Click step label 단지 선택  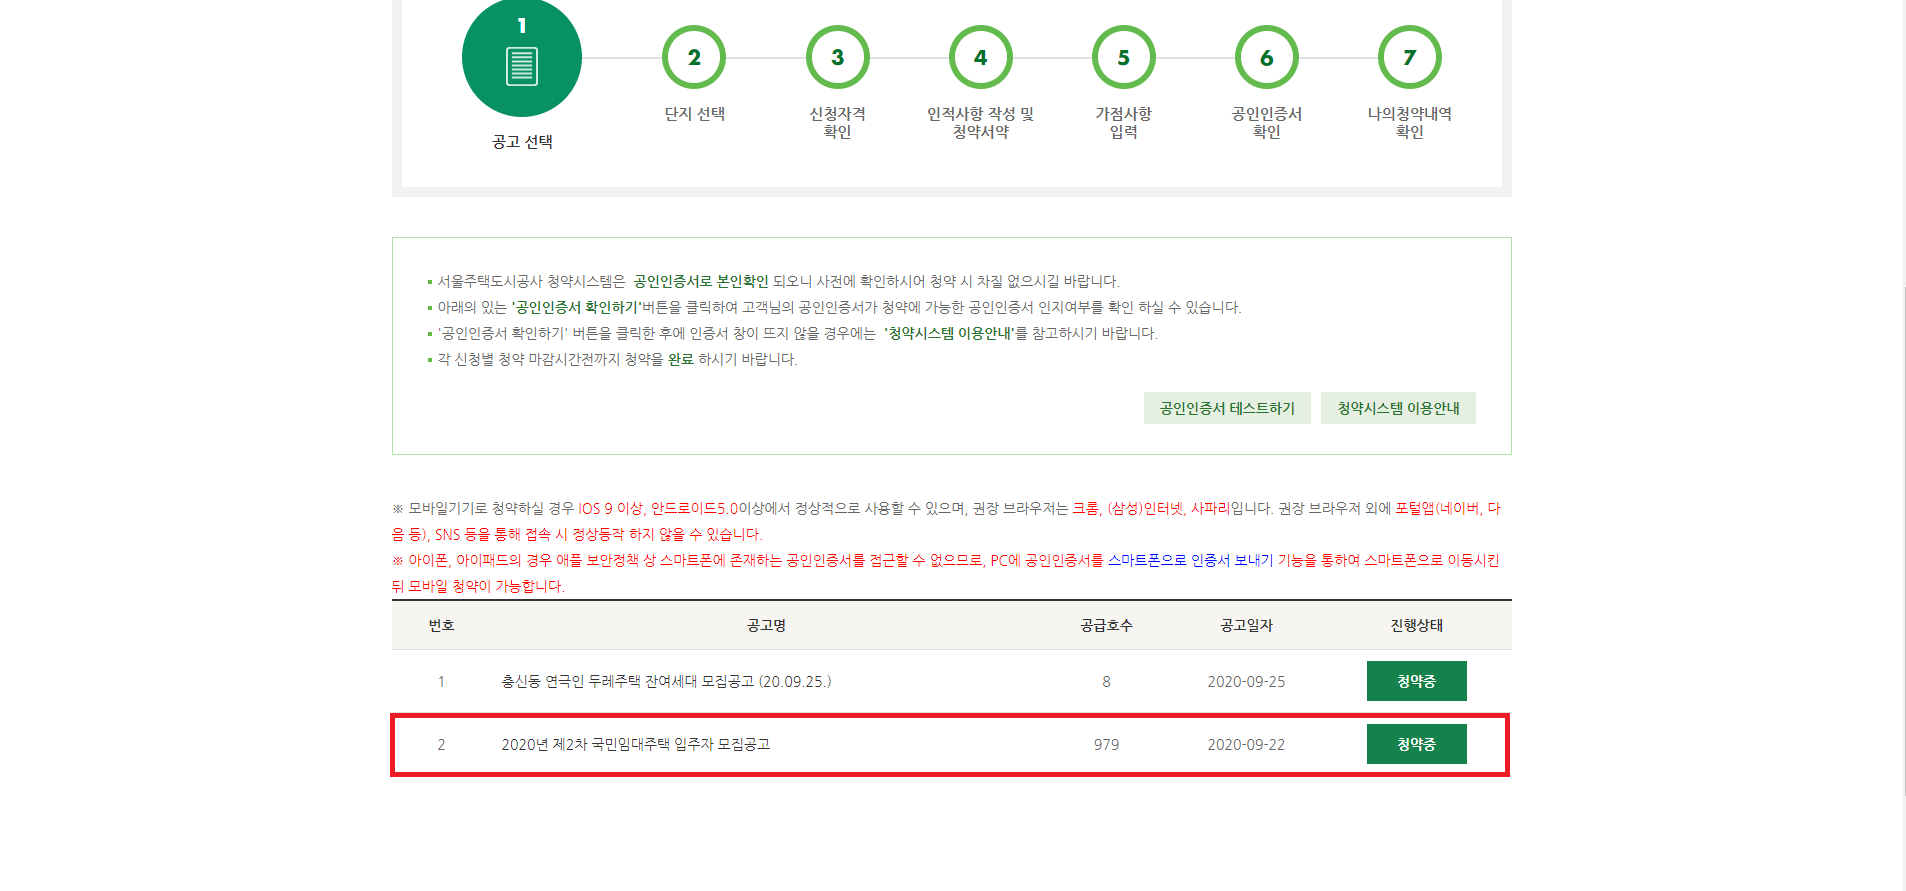tap(694, 114)
